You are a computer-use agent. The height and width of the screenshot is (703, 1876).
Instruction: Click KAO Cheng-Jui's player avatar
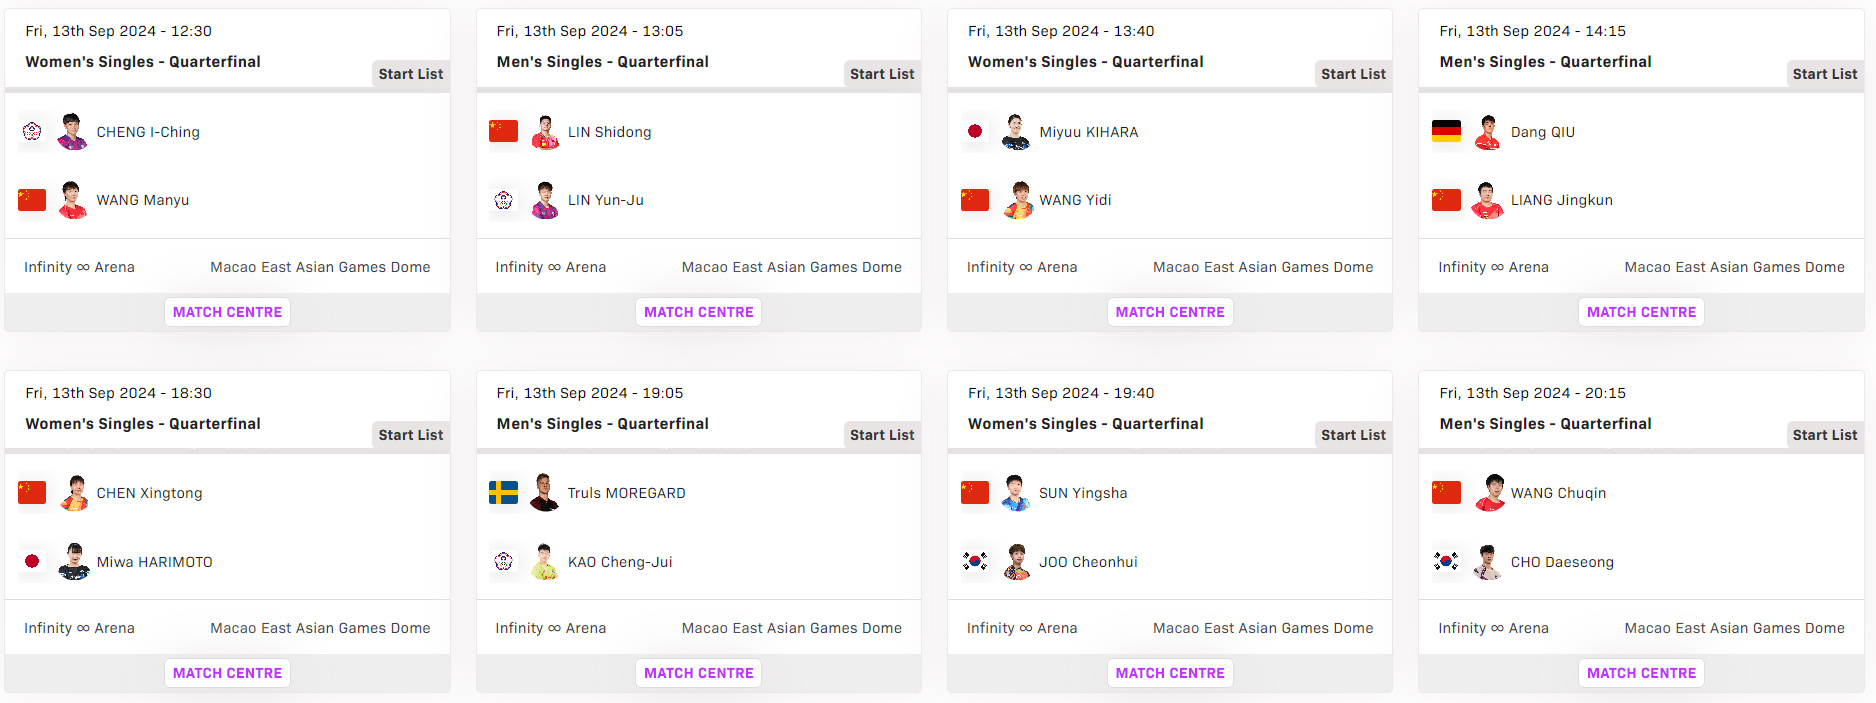(545, 562)
